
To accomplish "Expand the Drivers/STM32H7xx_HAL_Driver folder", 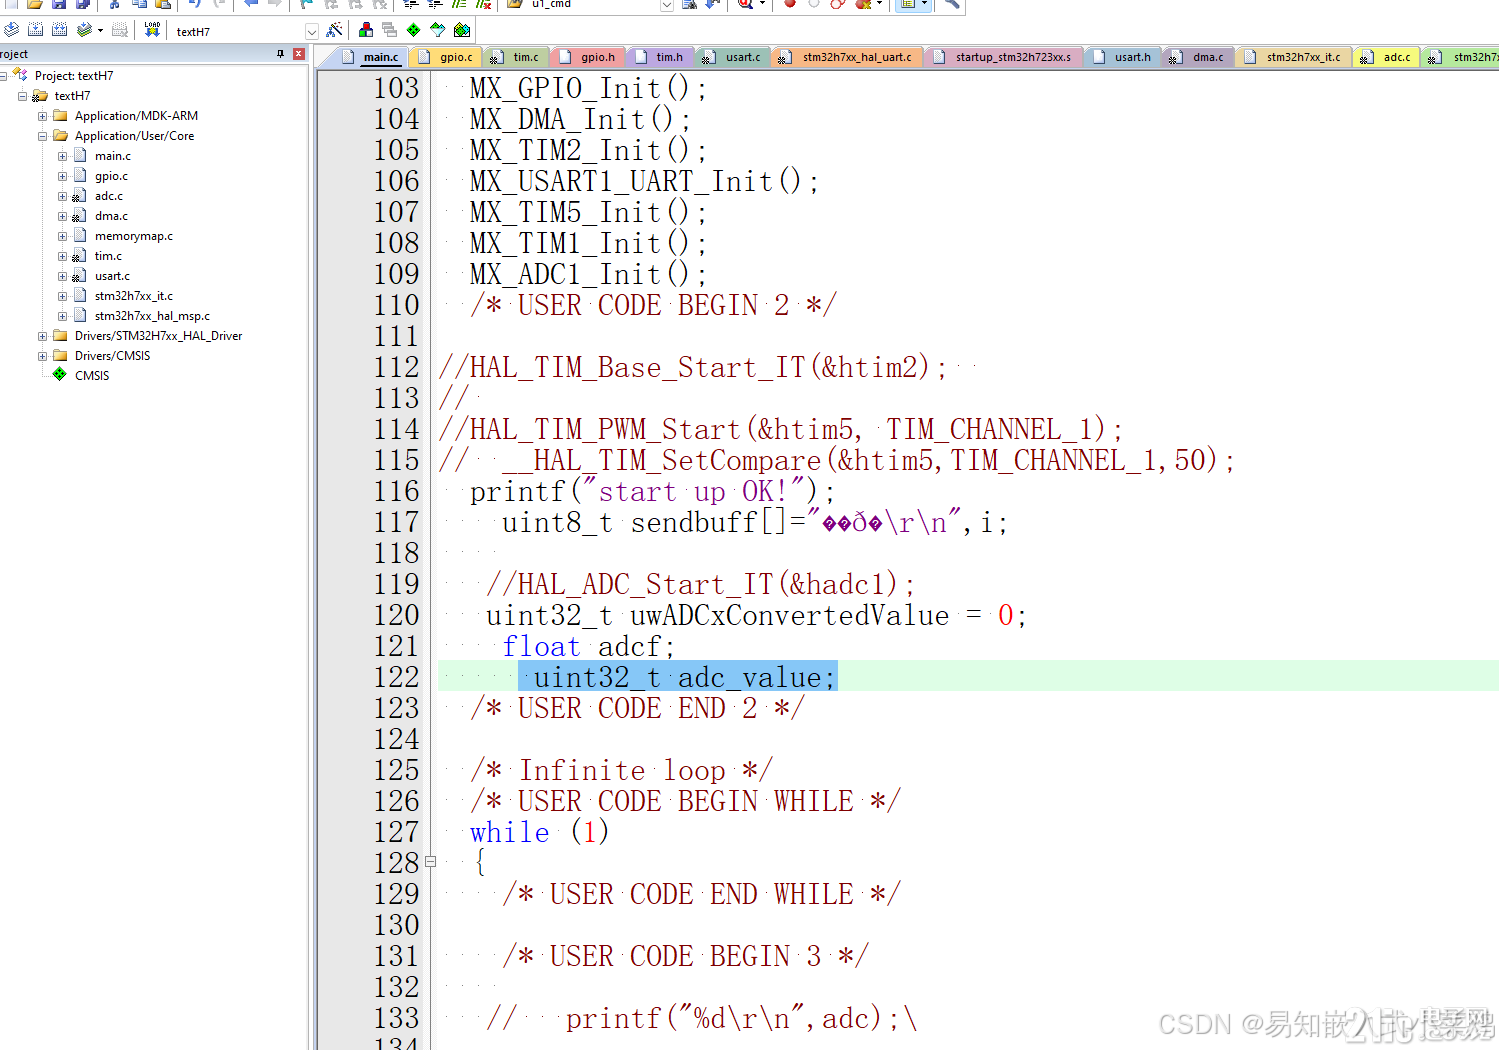I will coord(42,336).
